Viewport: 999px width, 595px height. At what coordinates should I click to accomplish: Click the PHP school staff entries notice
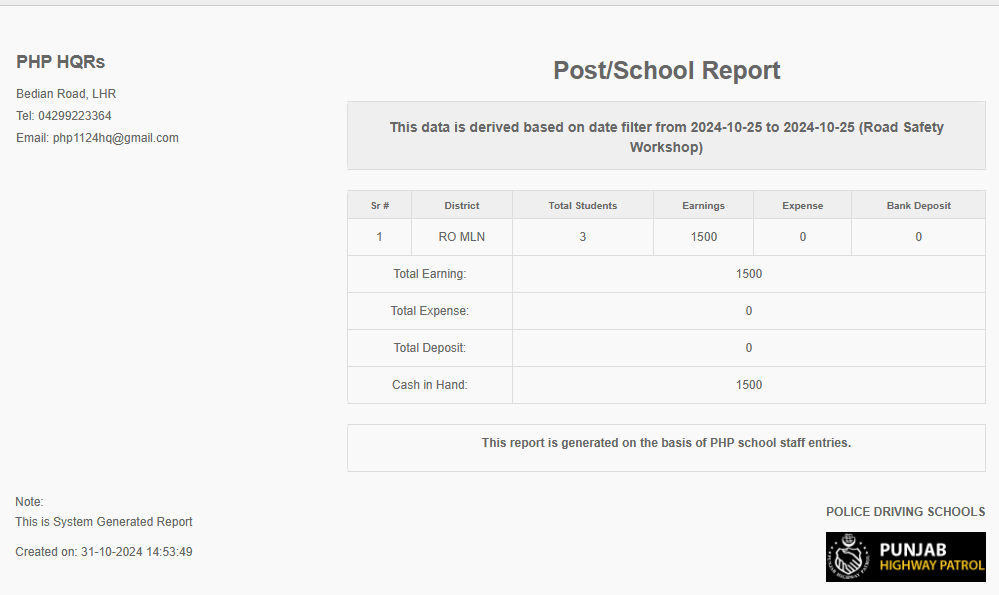[666, 443]
